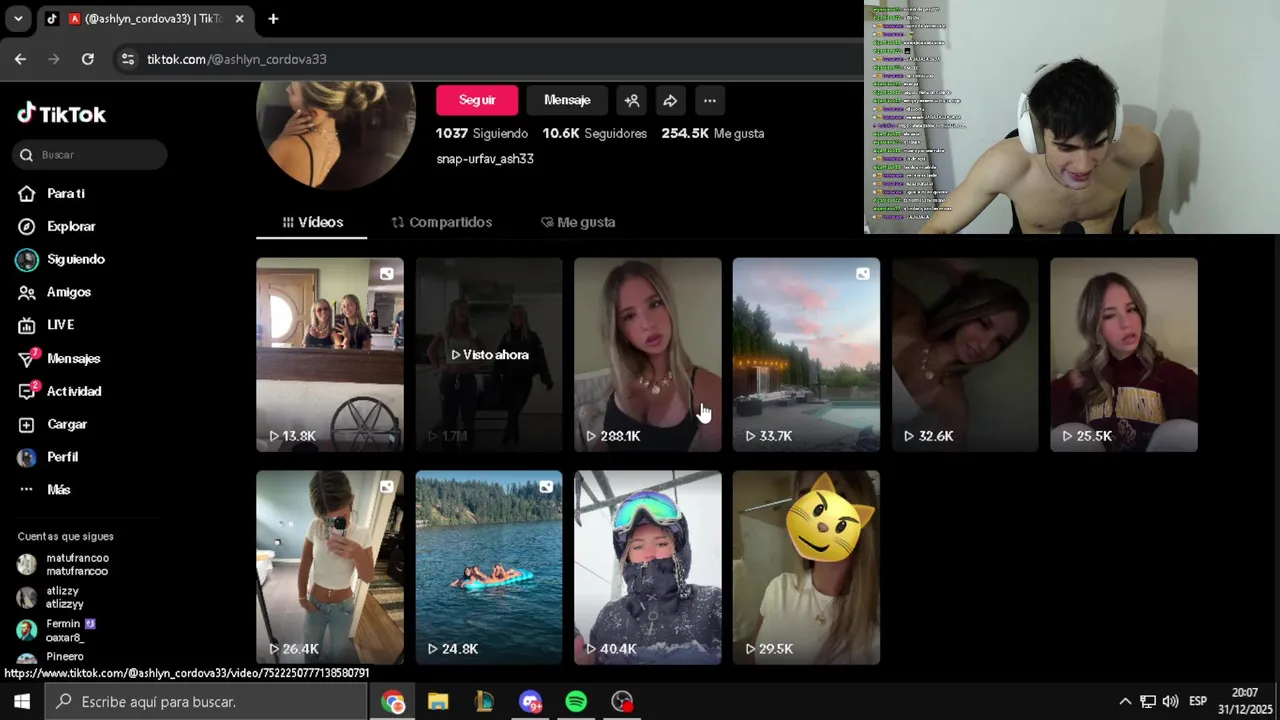Open the video with 25.5K views

pyautogui.click(x=1124, y=355)
